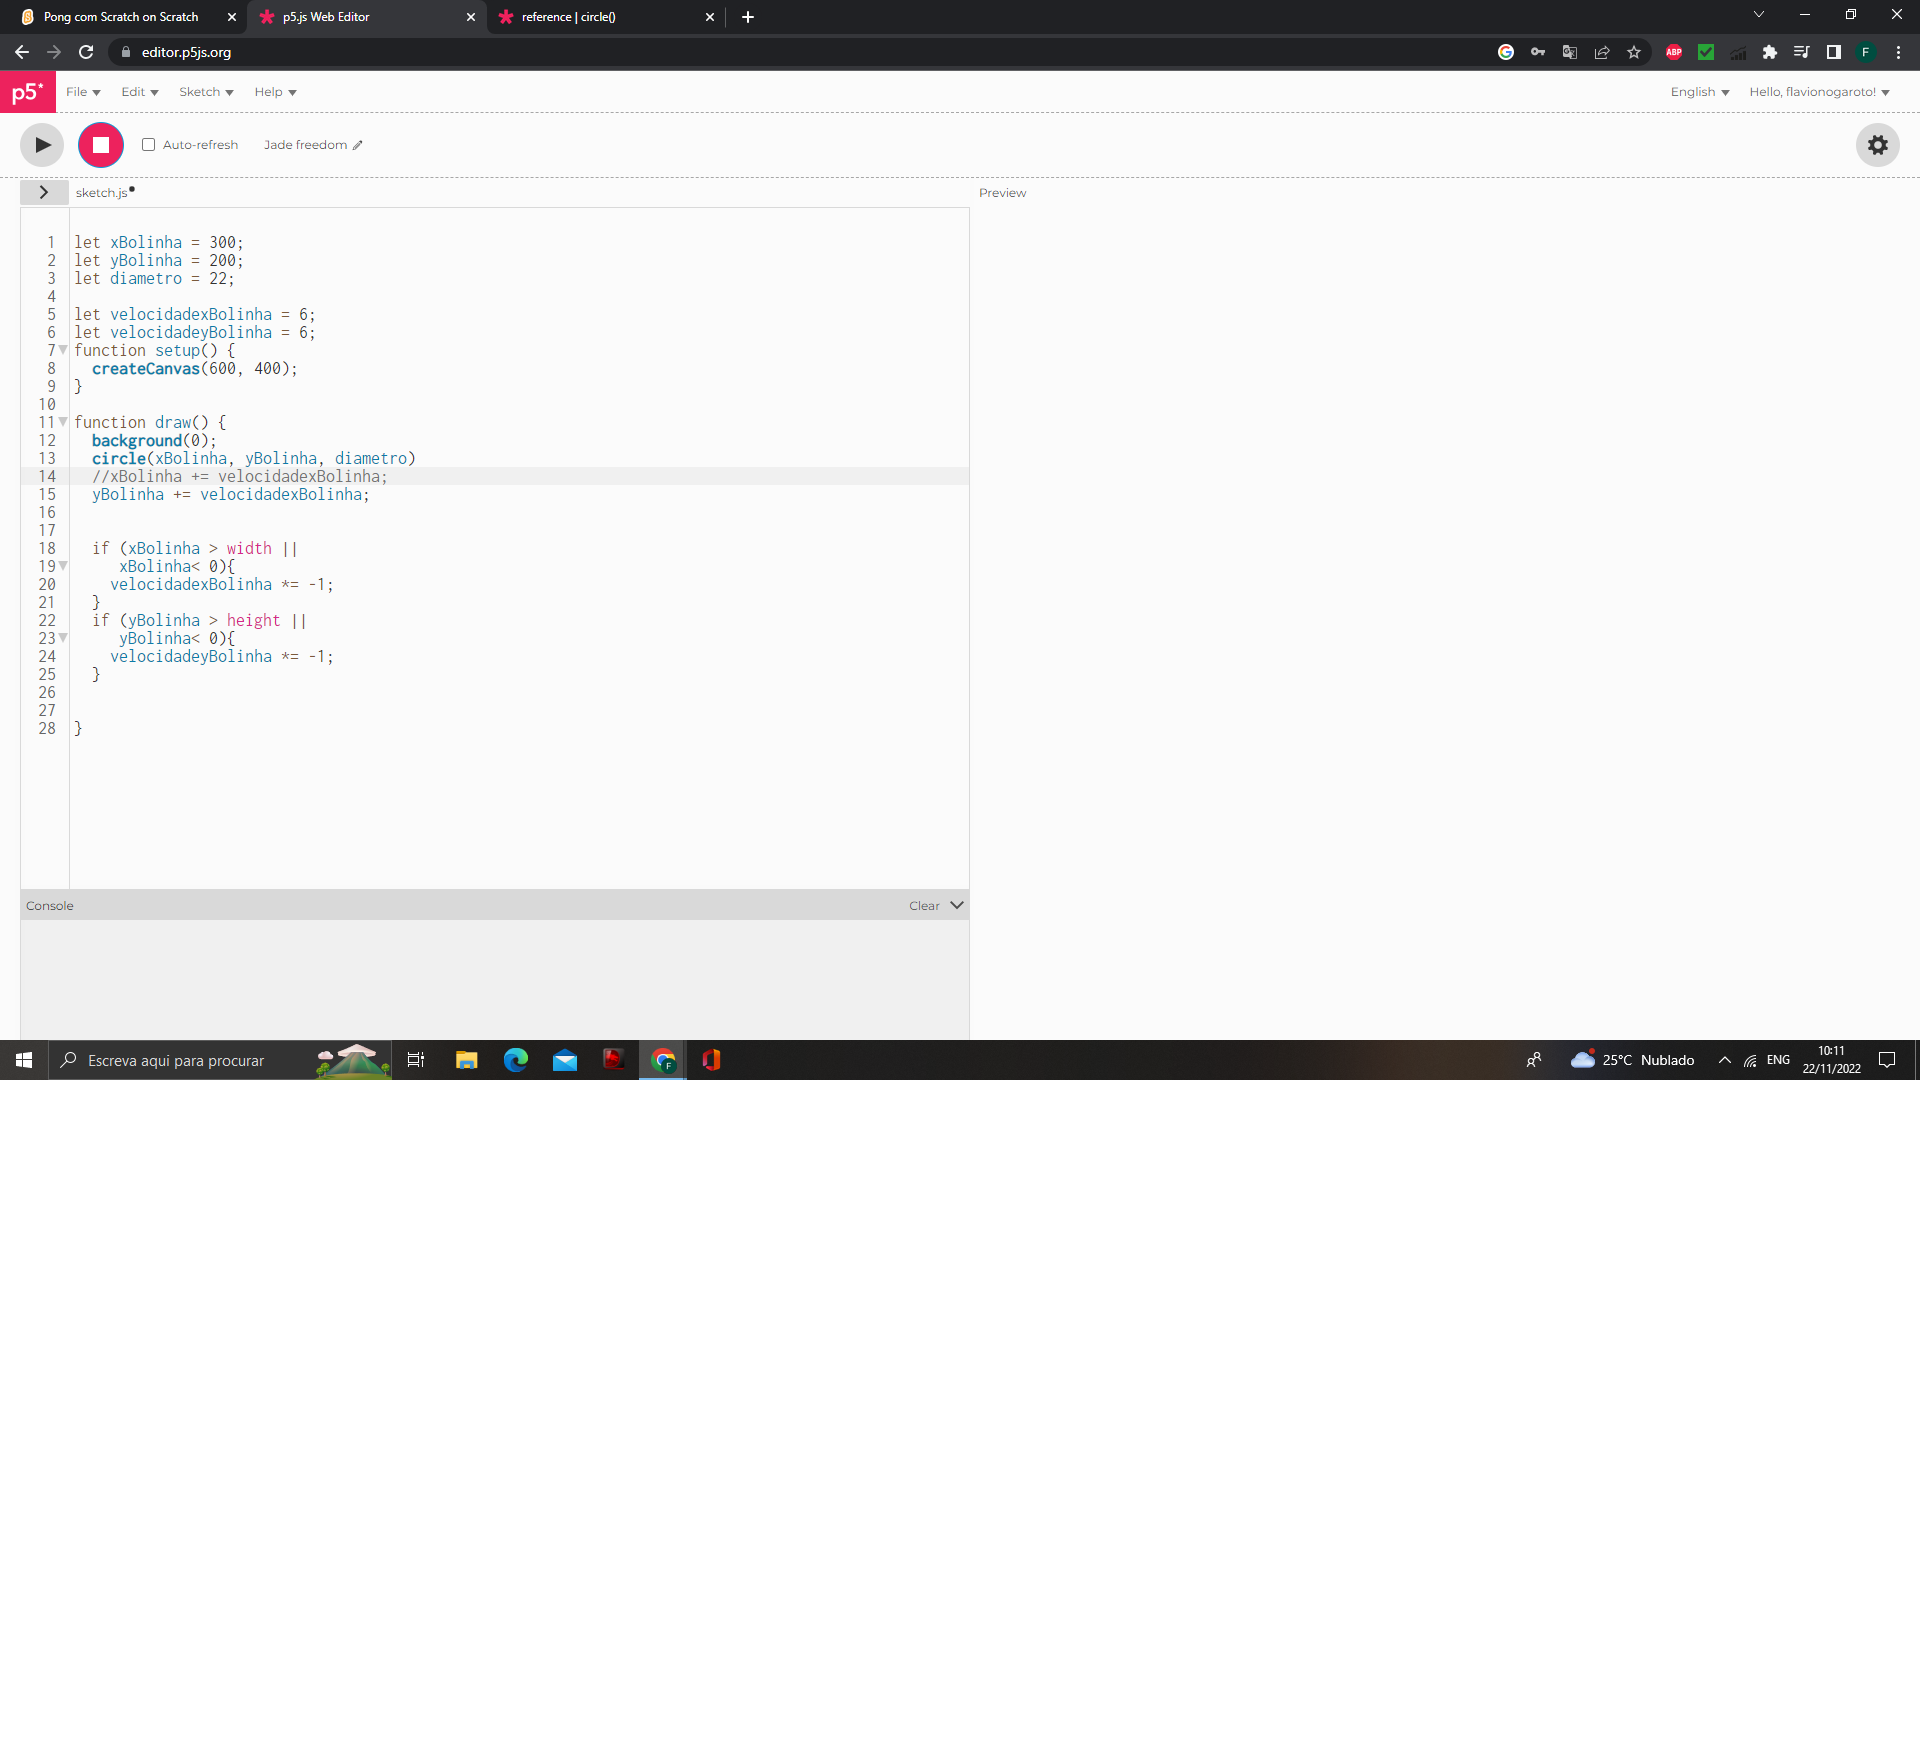Share this page icon
The height and width of the screenshot is (1756, 1920).
click(x=1602, y=52)
